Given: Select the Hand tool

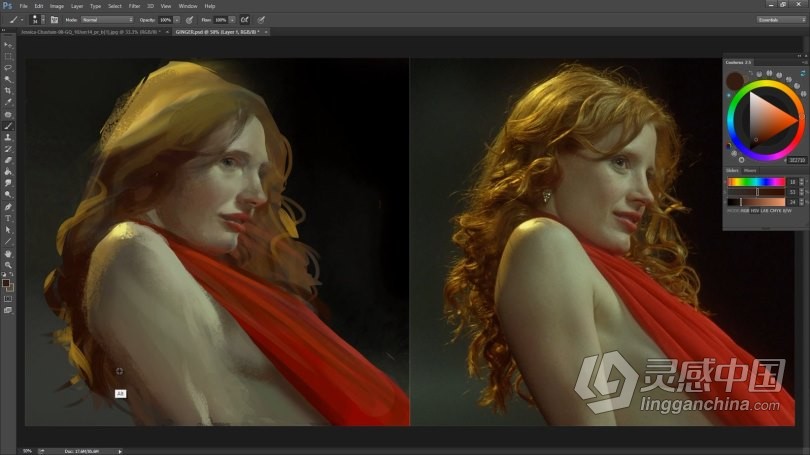Looking at the screenshot, I should [x=8, y=254].
